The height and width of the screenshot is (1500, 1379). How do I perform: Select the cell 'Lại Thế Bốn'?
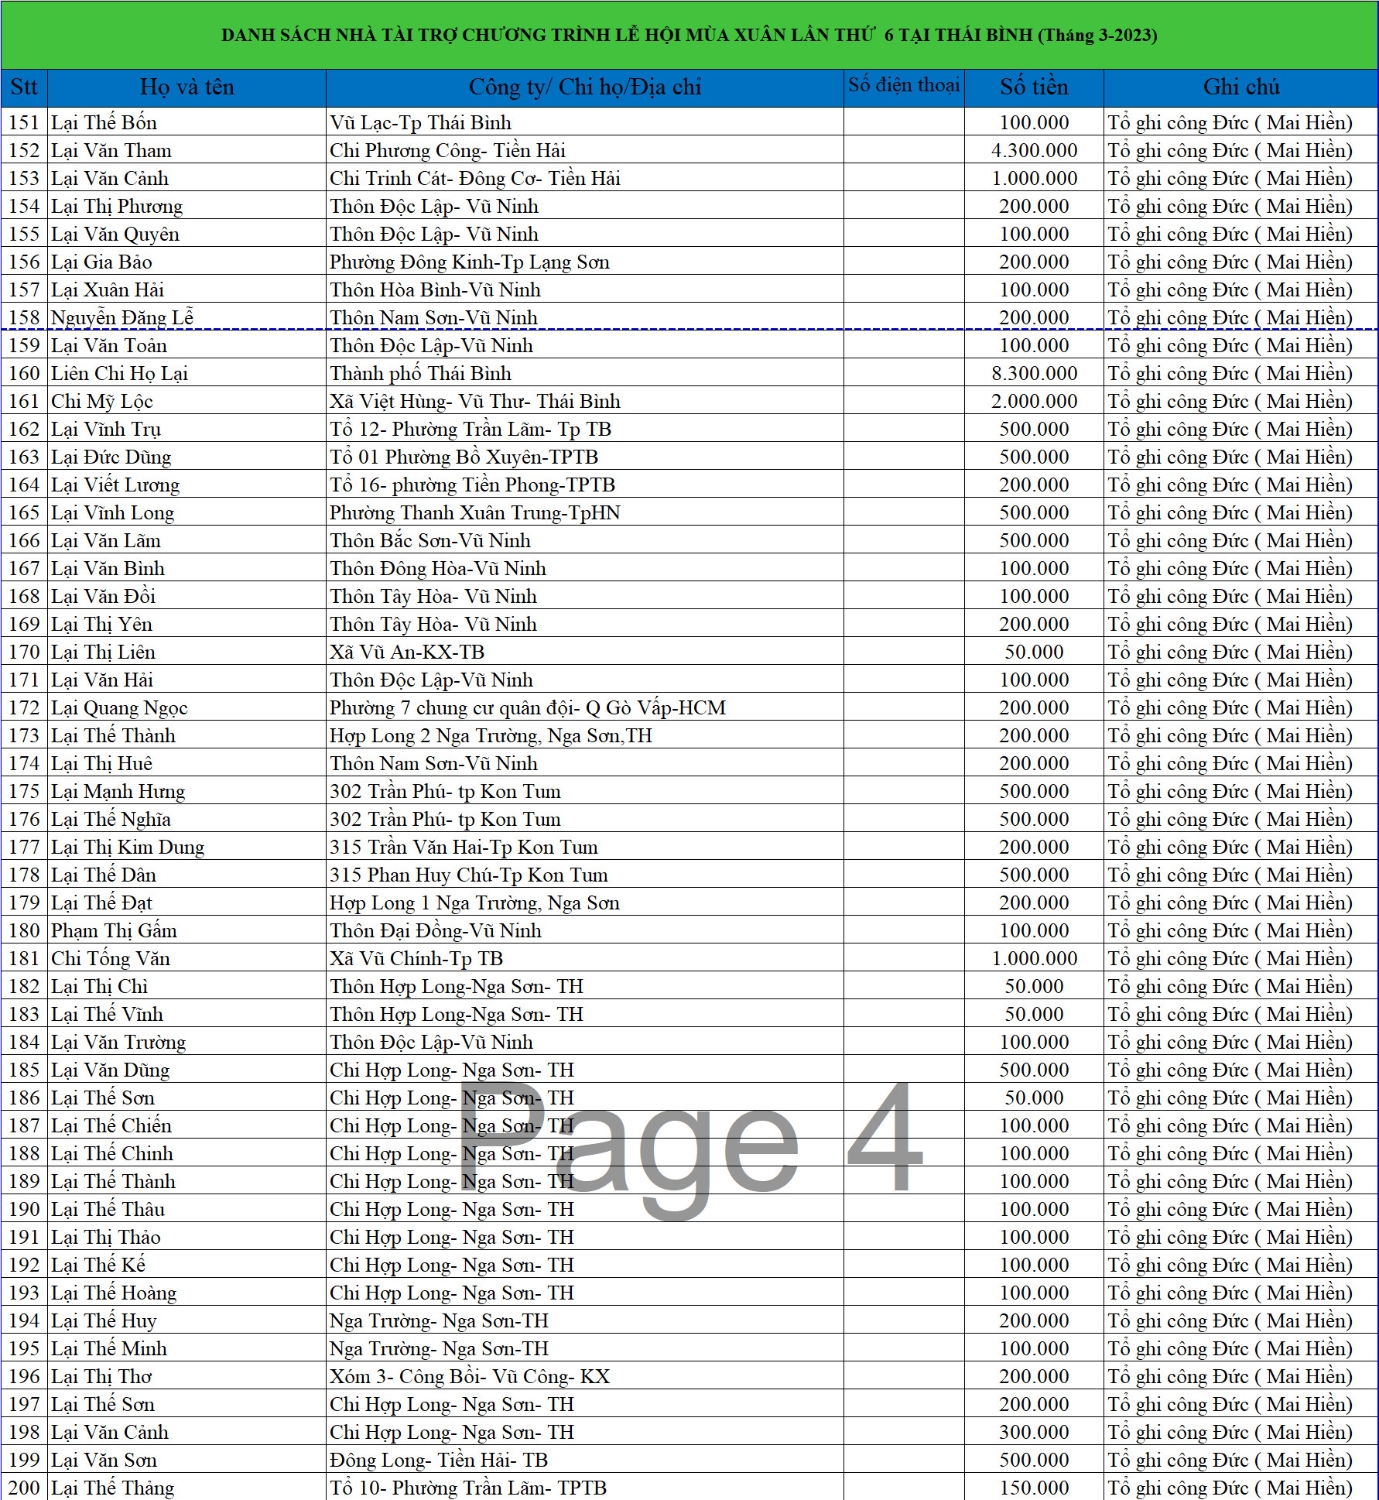pyautogui.click(x=104, y=123)
